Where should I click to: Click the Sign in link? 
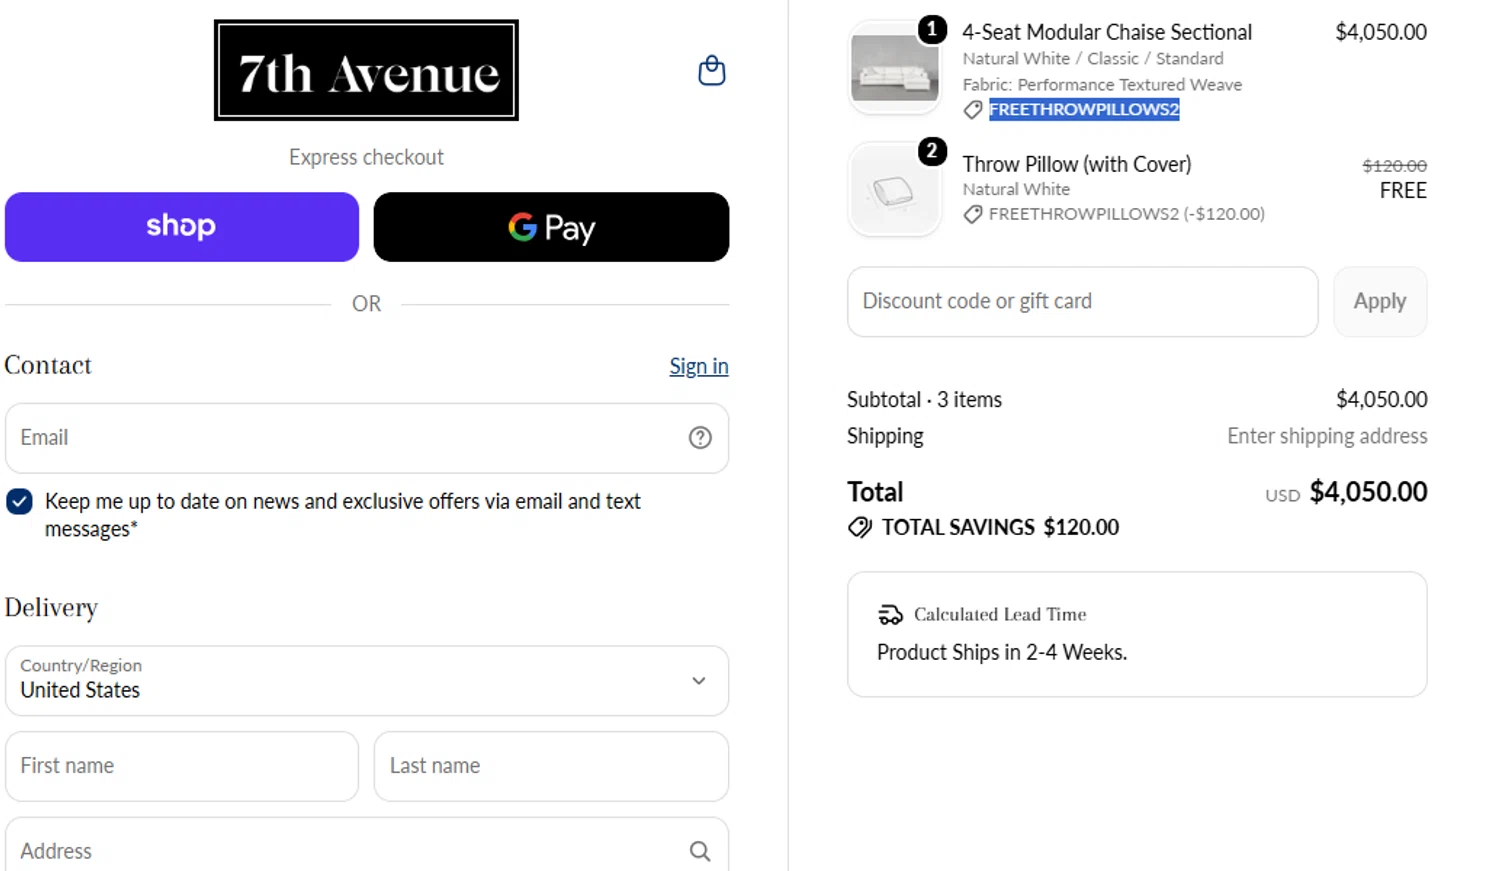point(699,366)
